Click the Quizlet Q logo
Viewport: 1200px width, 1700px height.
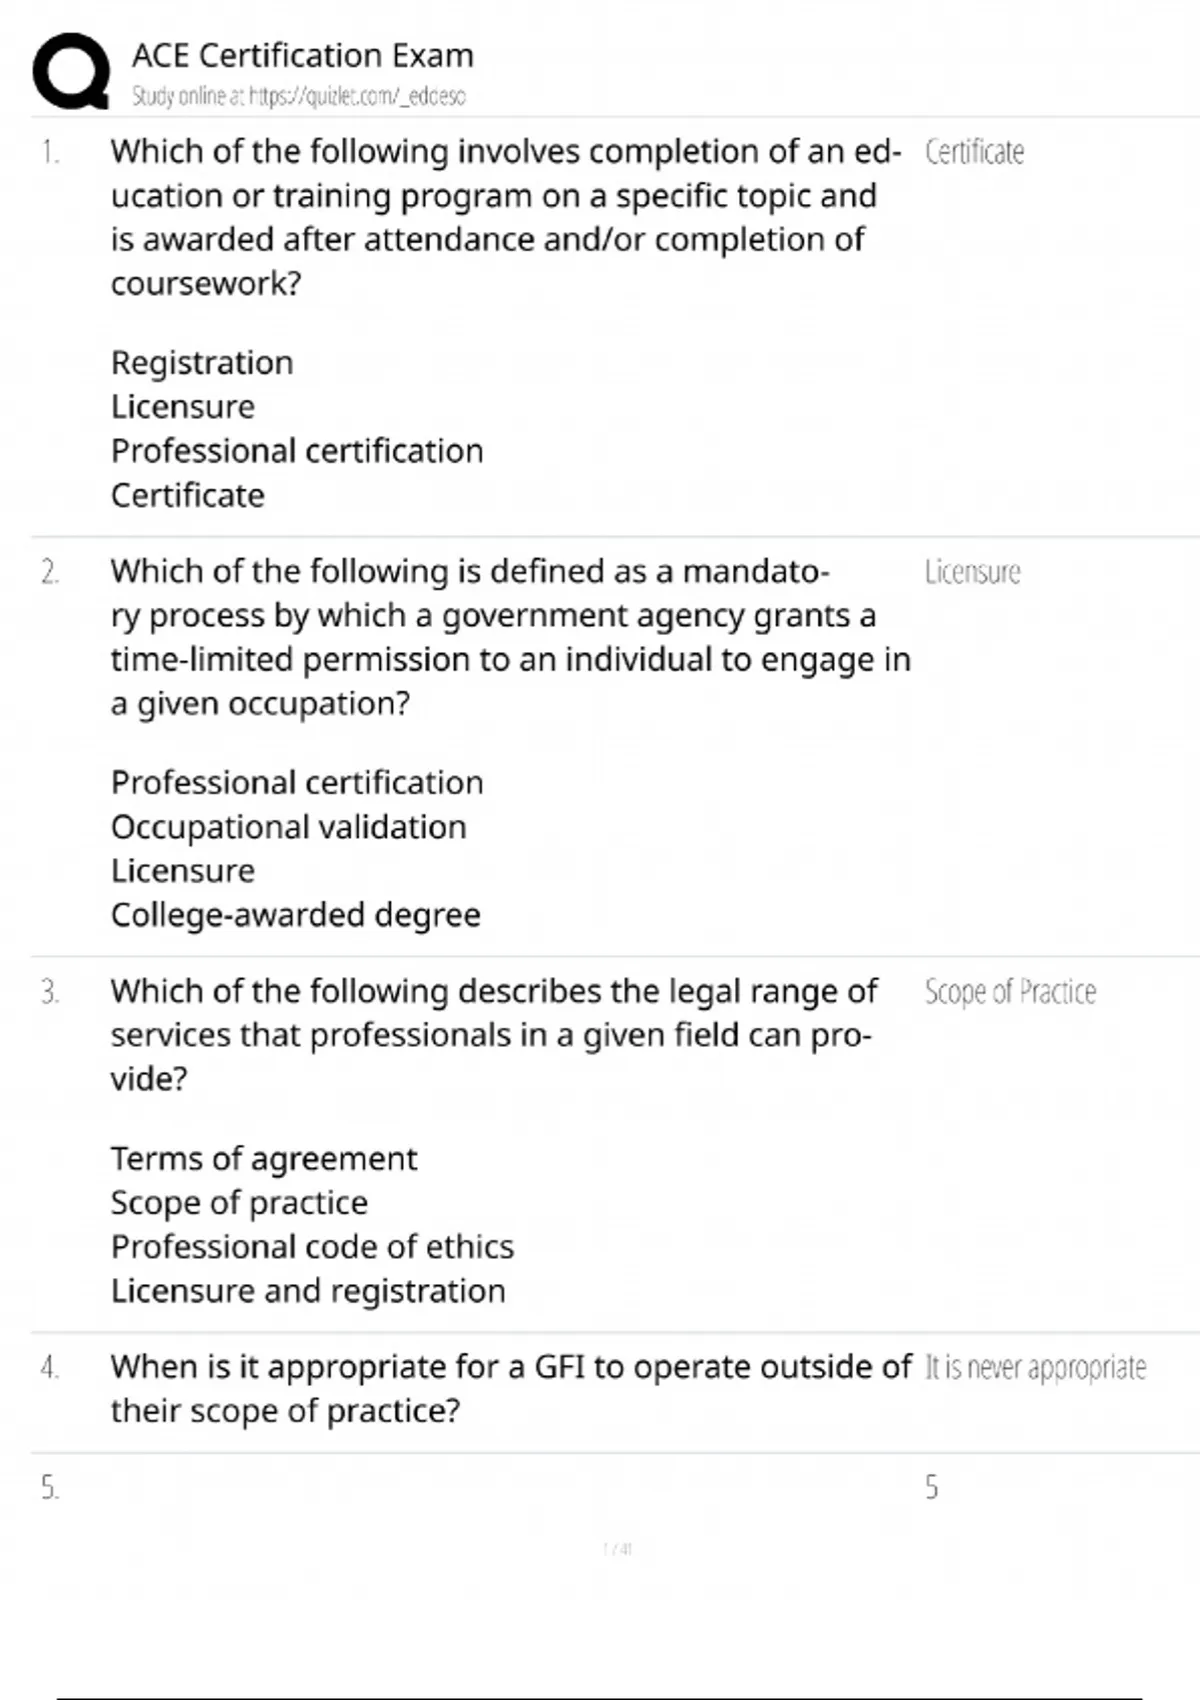click(71, 70)
